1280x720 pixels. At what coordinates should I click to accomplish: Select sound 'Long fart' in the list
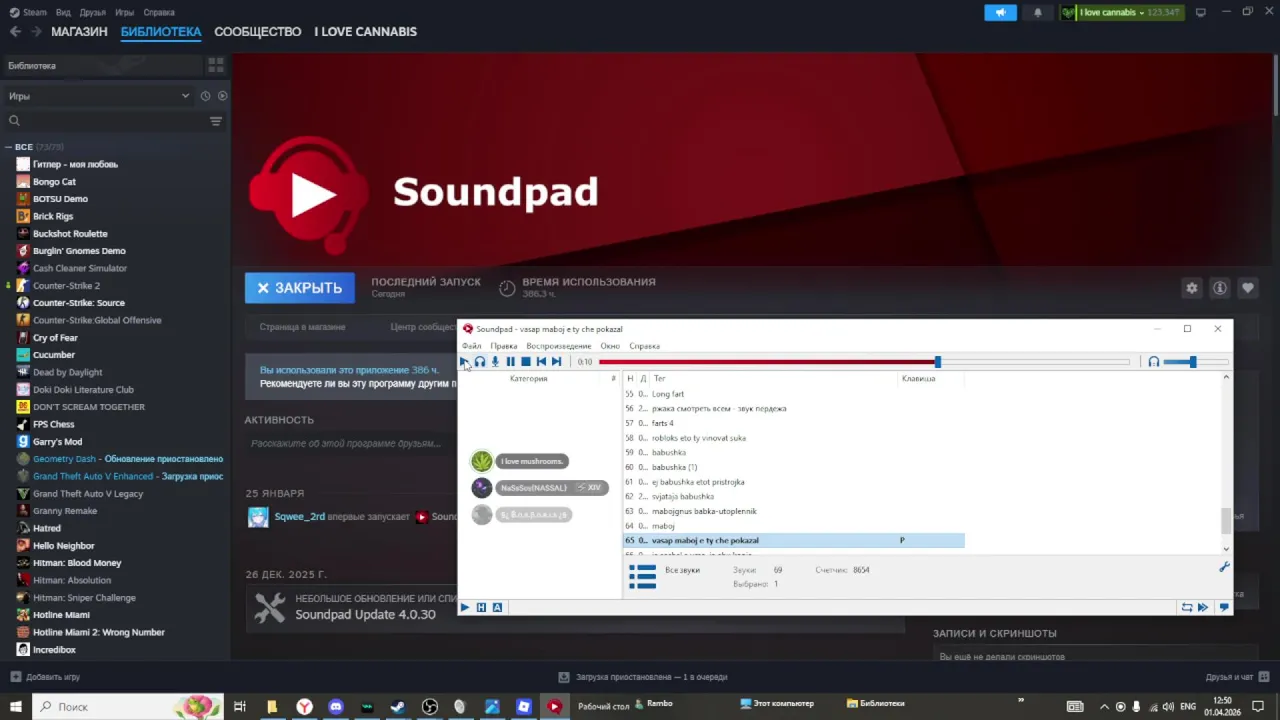tap(794, 394)
